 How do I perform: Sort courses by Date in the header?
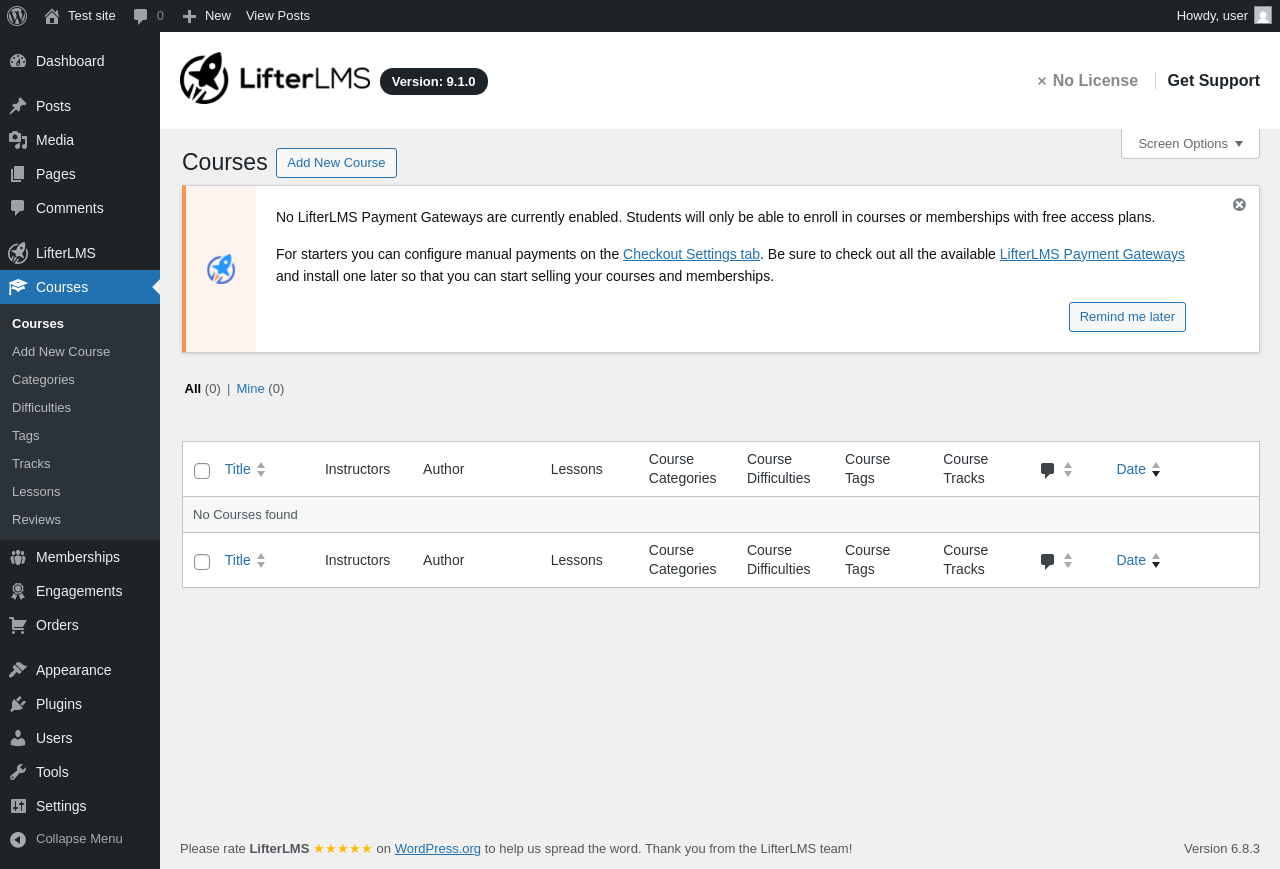1131,469
